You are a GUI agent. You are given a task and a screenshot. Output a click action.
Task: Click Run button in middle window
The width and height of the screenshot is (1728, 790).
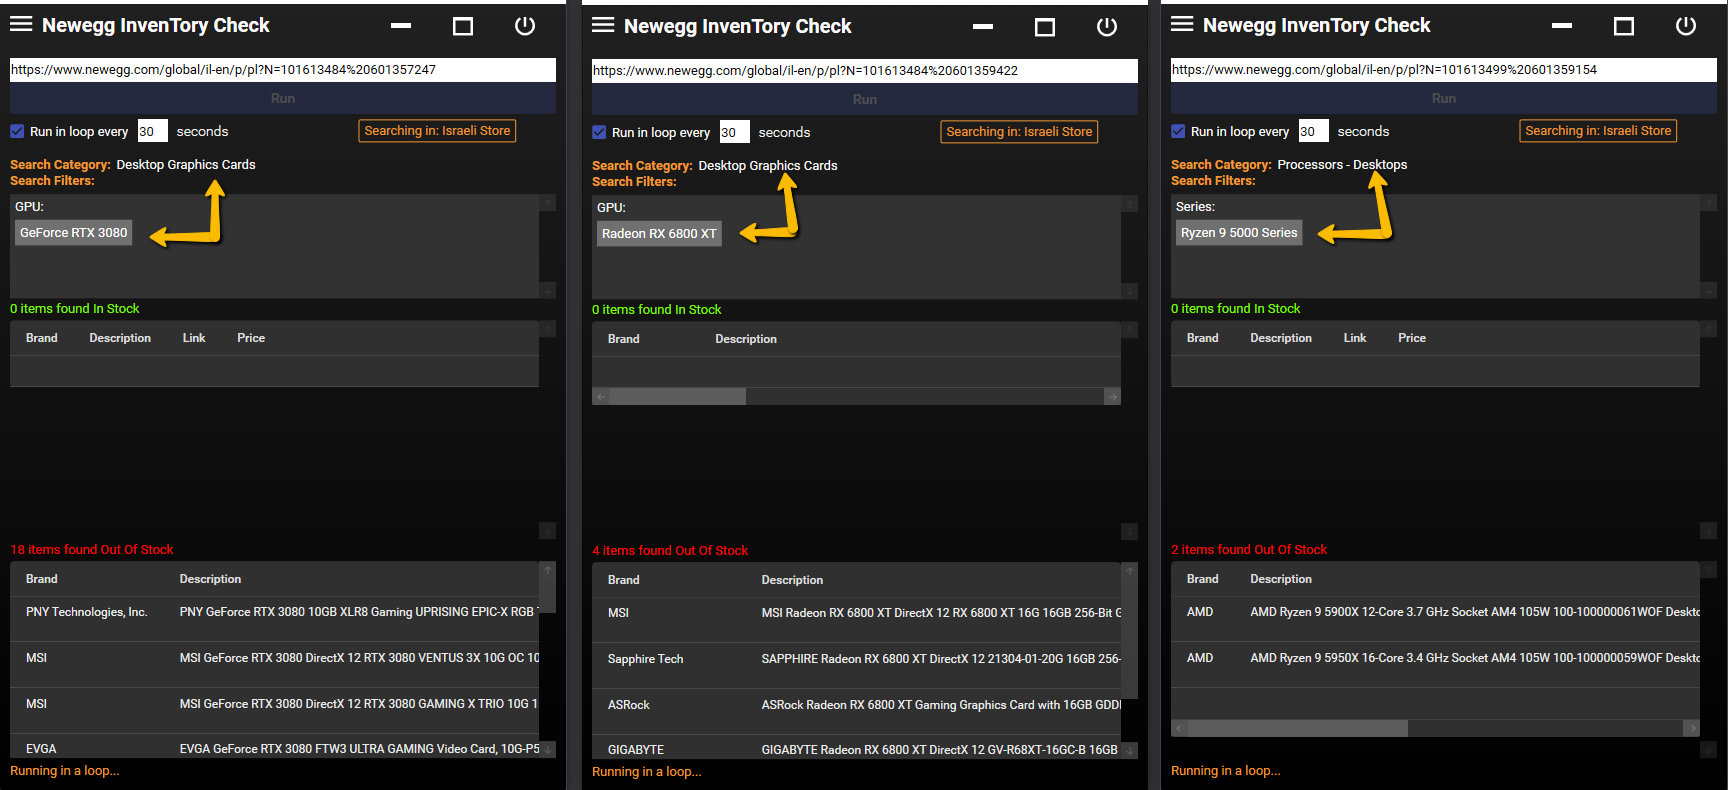(x=865, y=99)
